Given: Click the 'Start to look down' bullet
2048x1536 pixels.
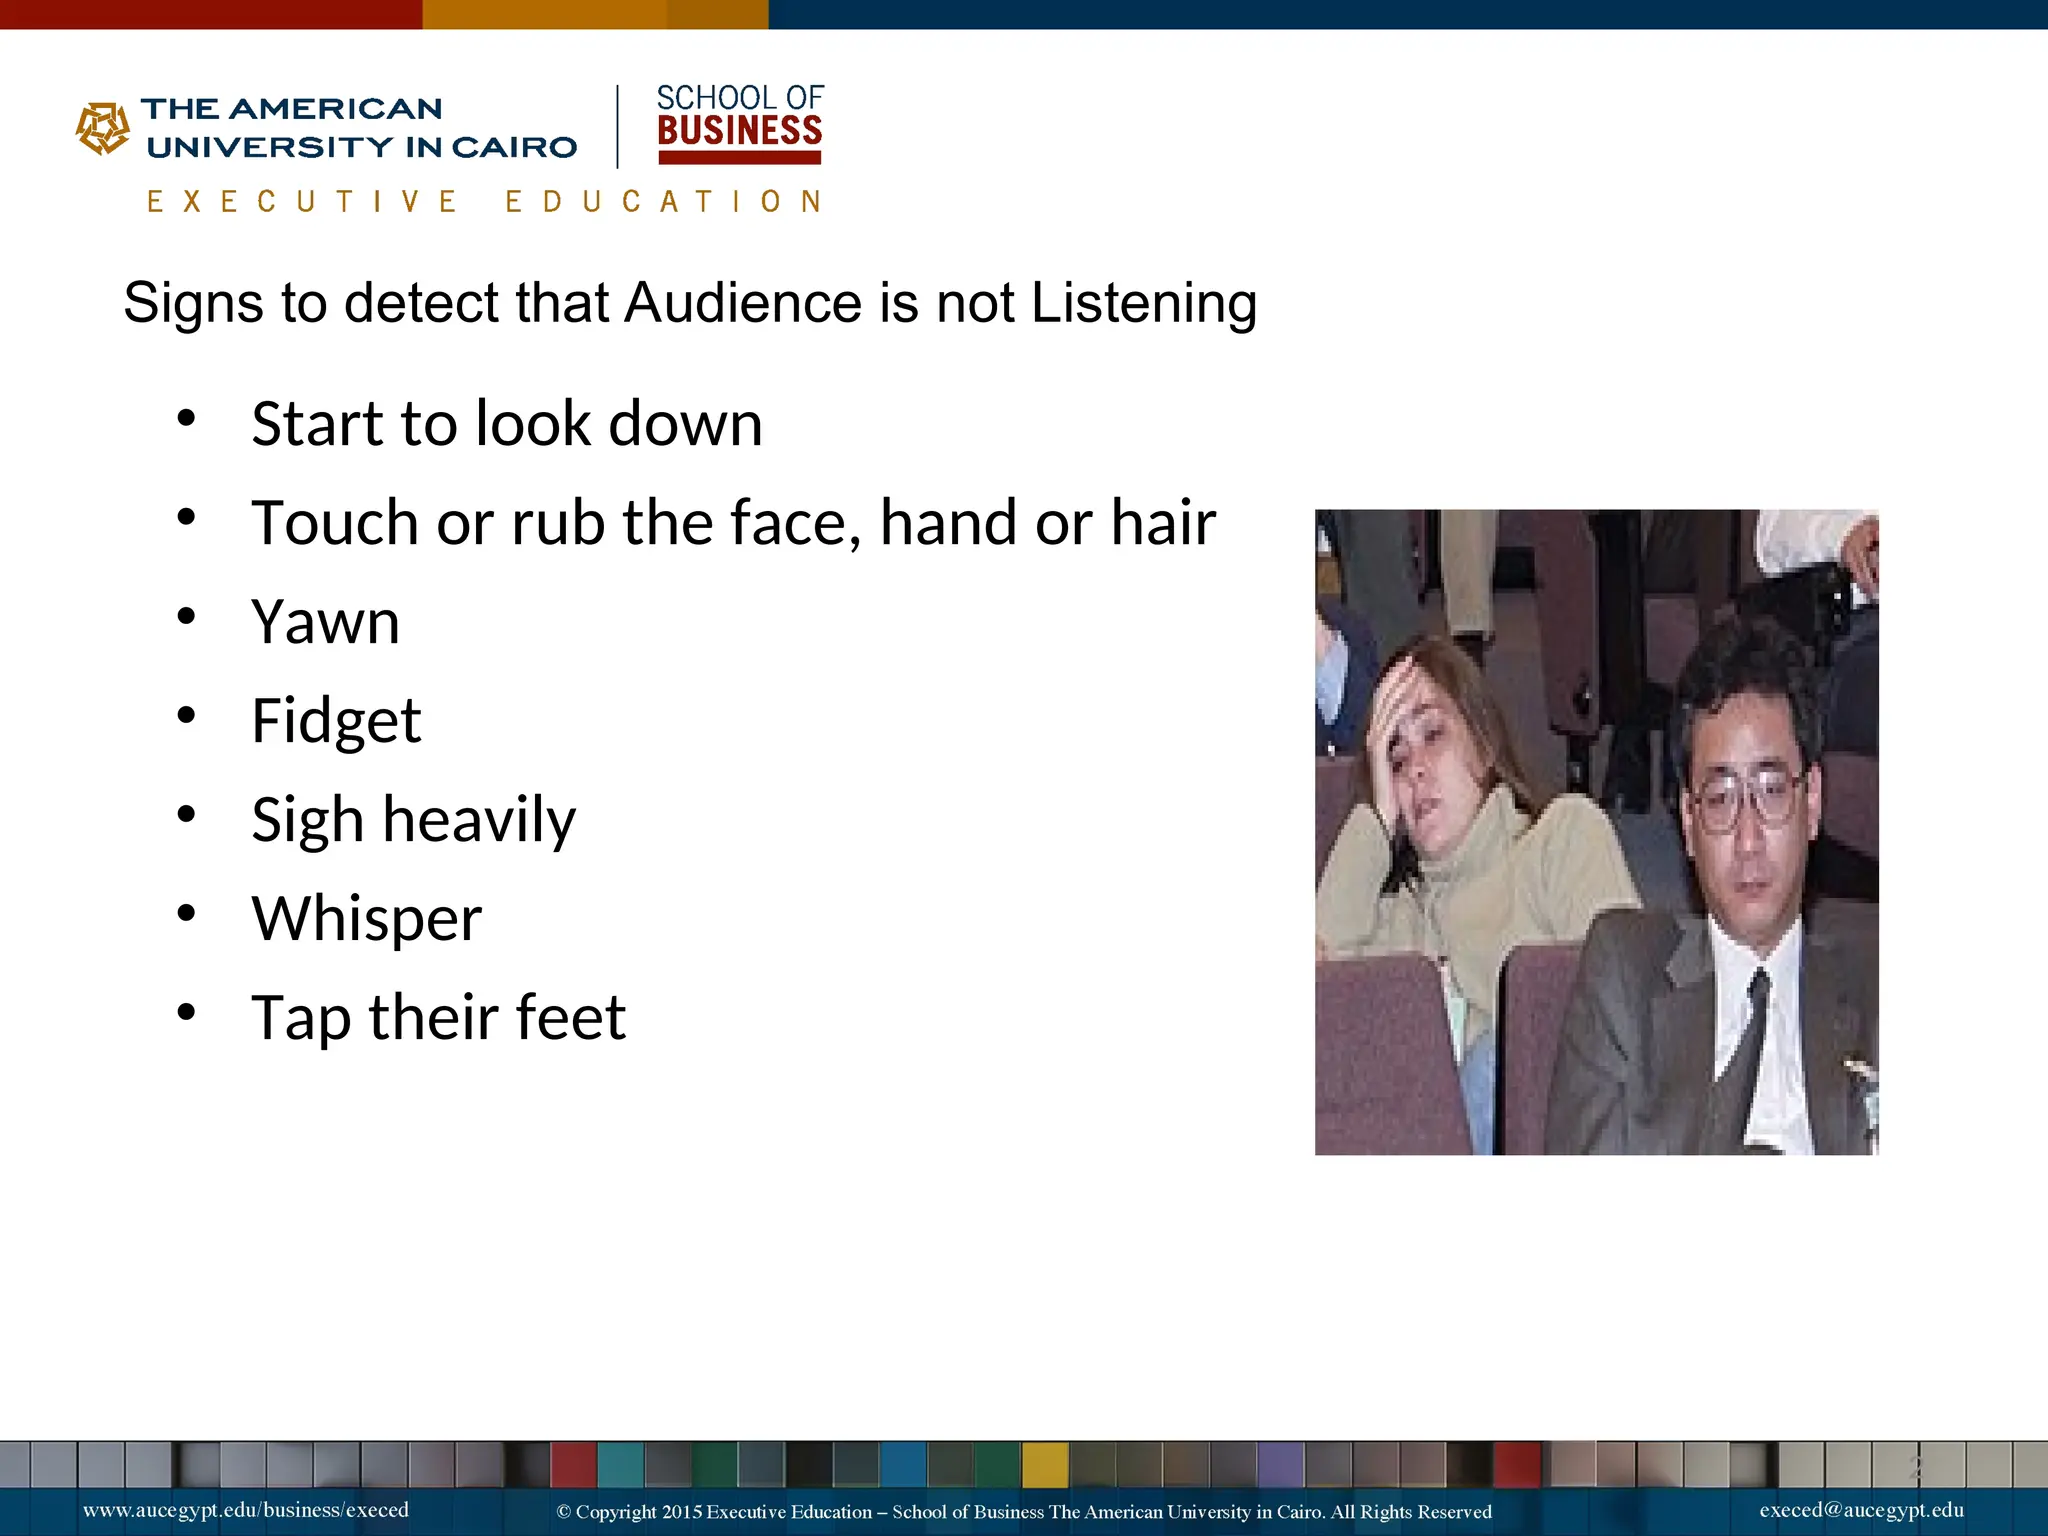Looking at the screenshot, I should click(x=506, y=424).
